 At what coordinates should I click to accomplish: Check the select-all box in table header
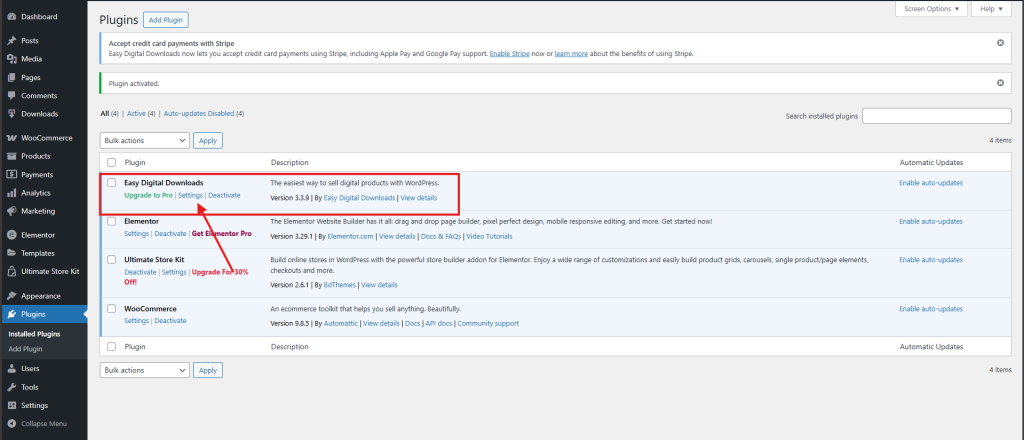coord(112,162)
